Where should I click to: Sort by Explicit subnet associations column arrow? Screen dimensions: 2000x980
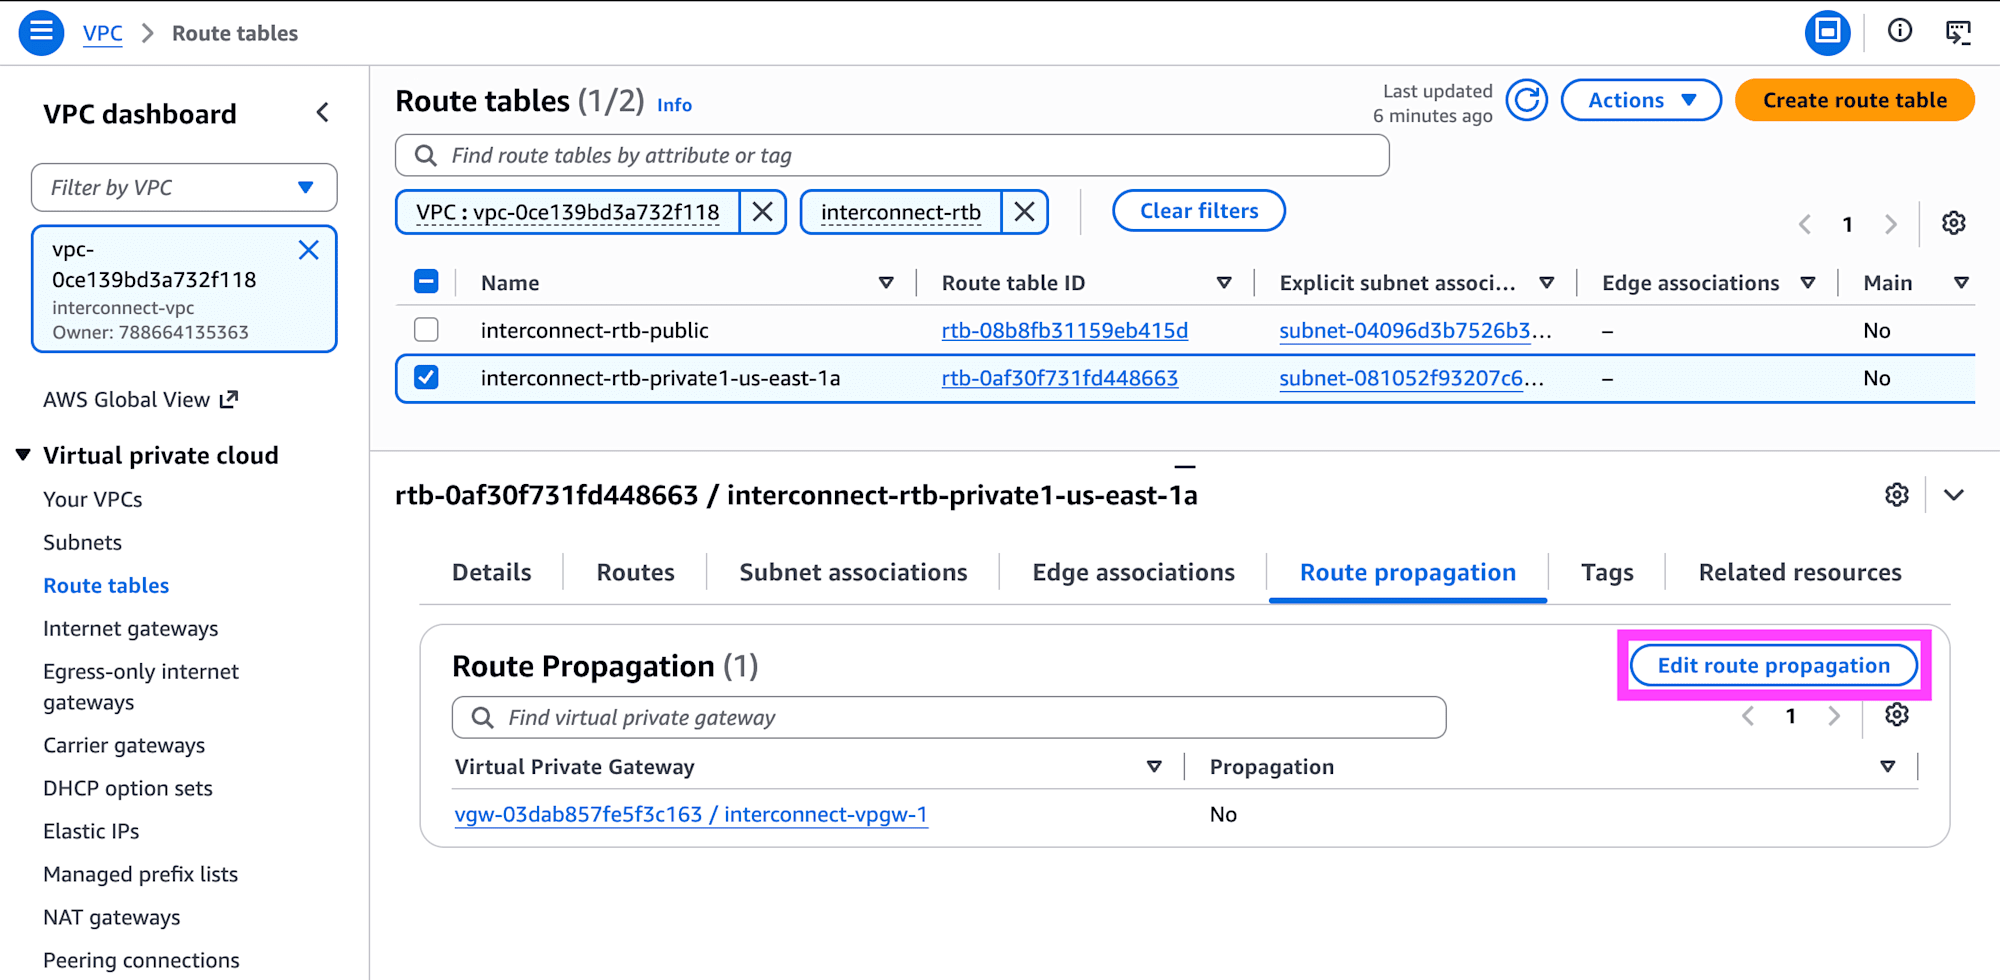[x=1547, y=283]
